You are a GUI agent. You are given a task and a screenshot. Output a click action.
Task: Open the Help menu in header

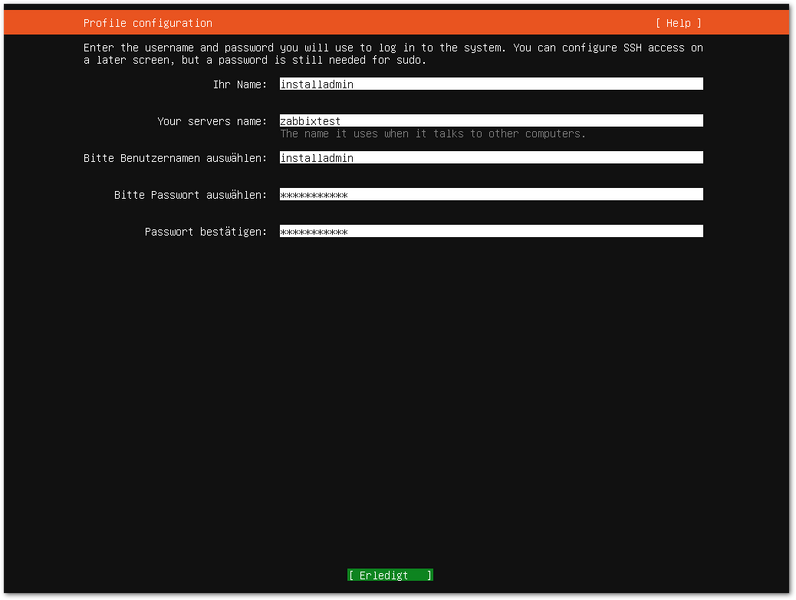pyautogui.click(x=678, y=23)
